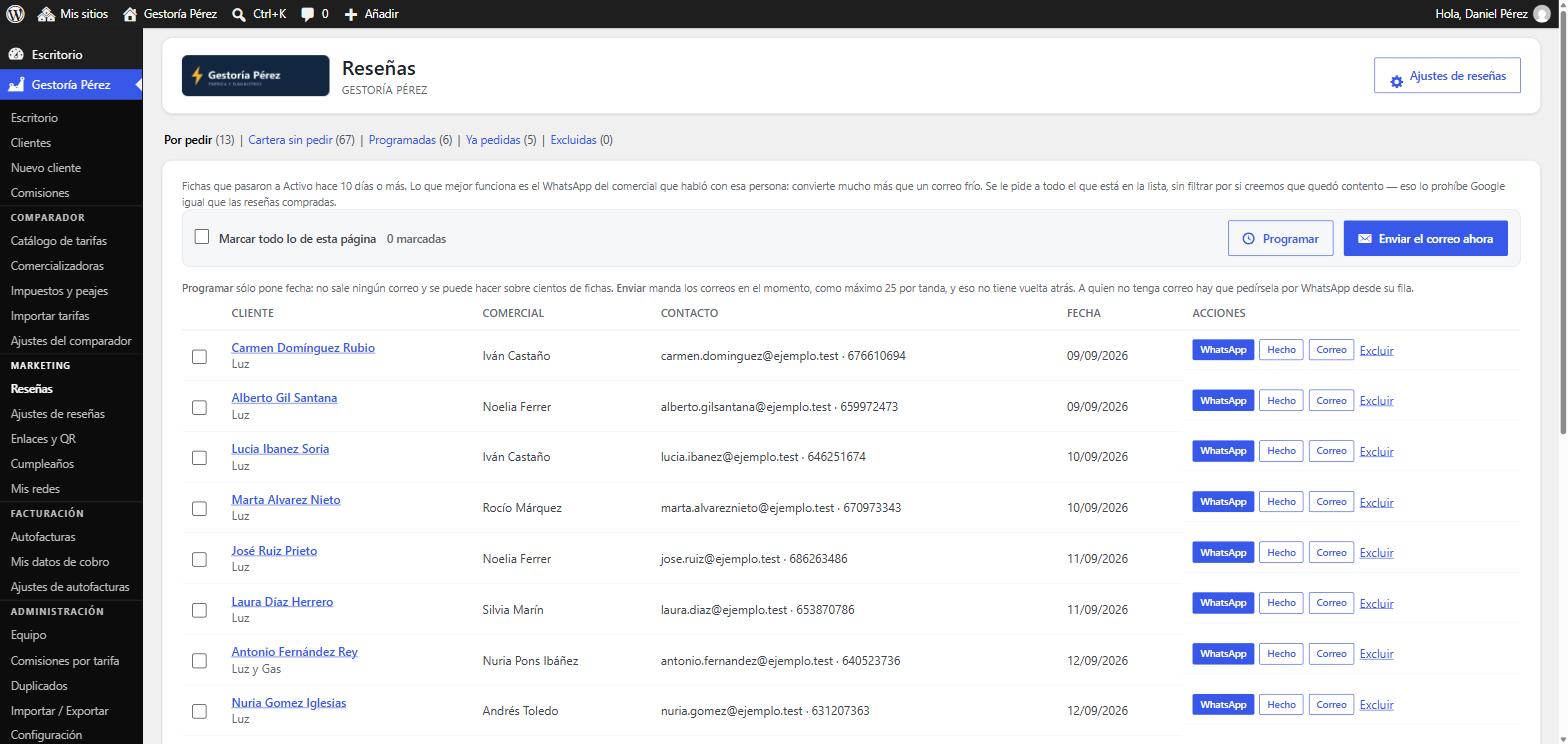The width and height of the screenshot is (1568, 744).
Task: Mark the Laura Díaz Herrero checkbox
Action: coord(199,610)
